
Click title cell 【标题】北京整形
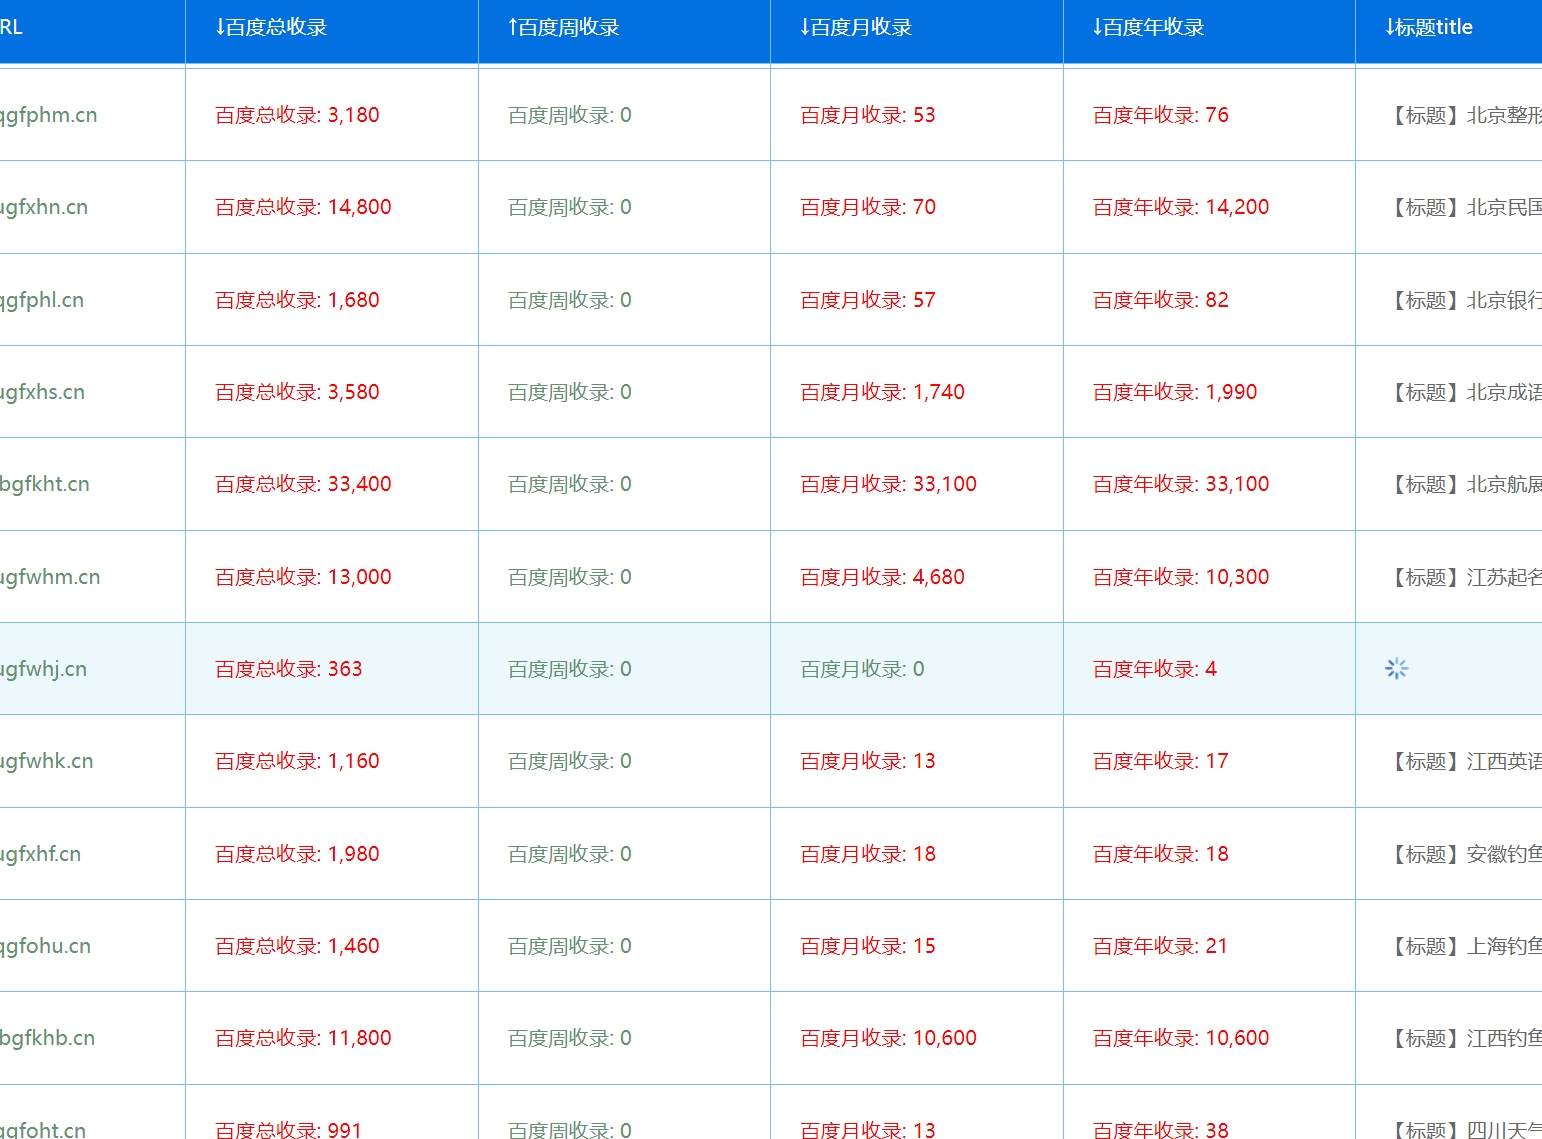[x=1463, y=115]
